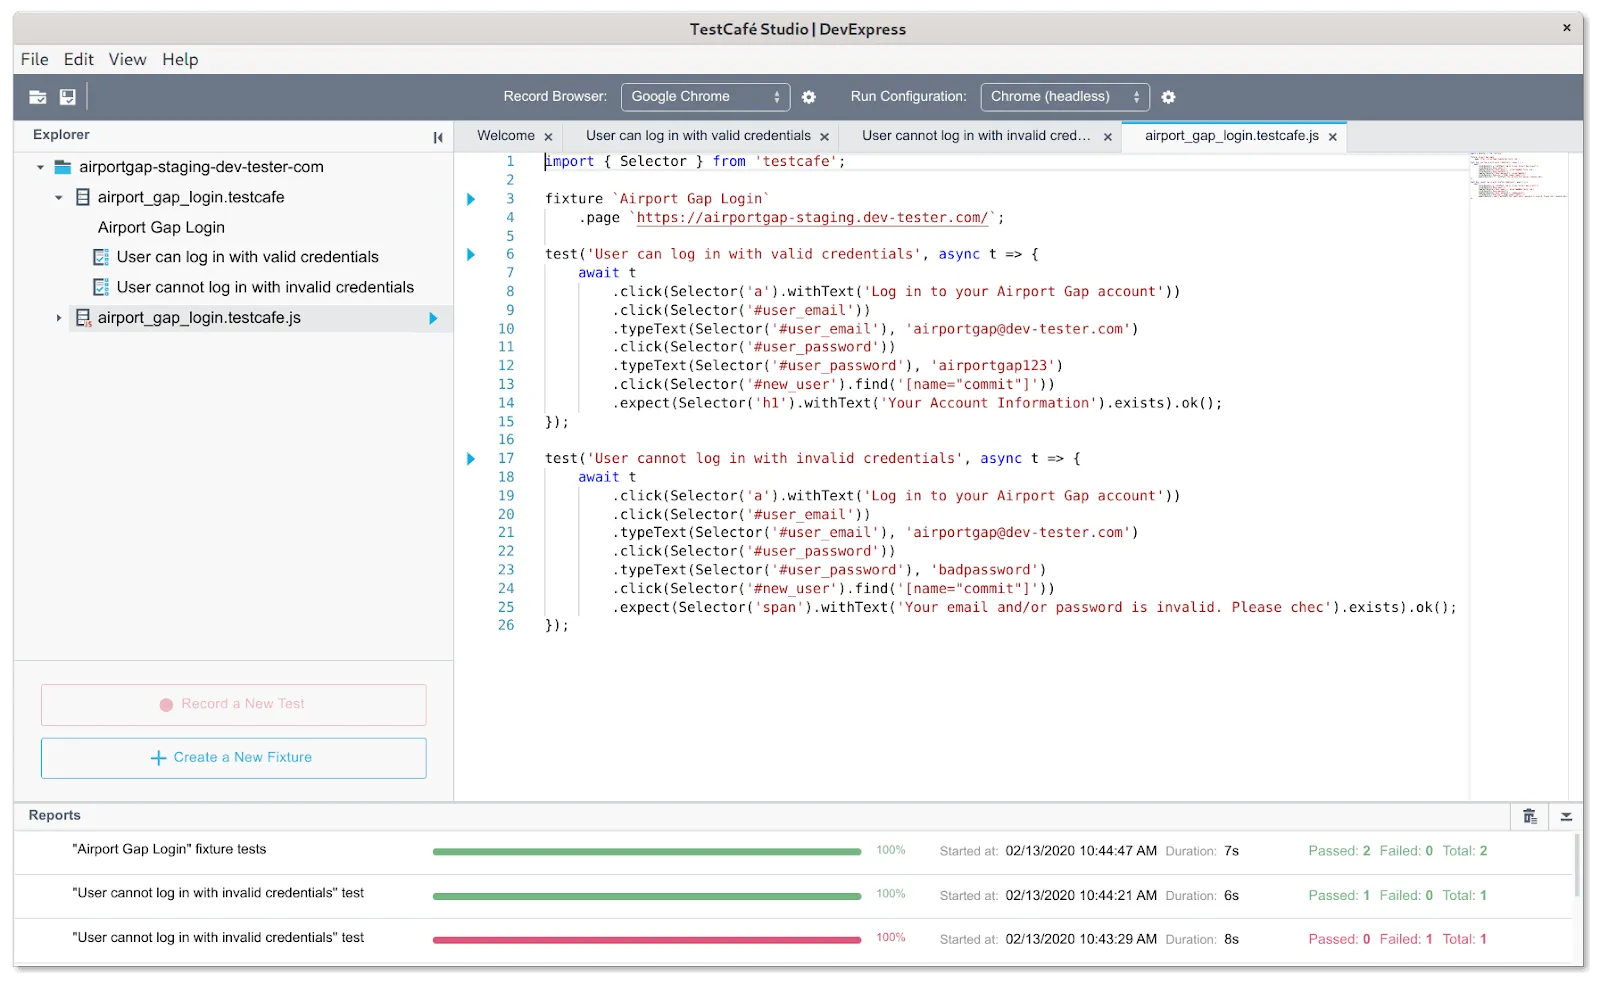The height and width of the screenshot is (983, 1600).
Task: Switch to 'User cannot log in with invalid cred...' tab
Action: 976,136
